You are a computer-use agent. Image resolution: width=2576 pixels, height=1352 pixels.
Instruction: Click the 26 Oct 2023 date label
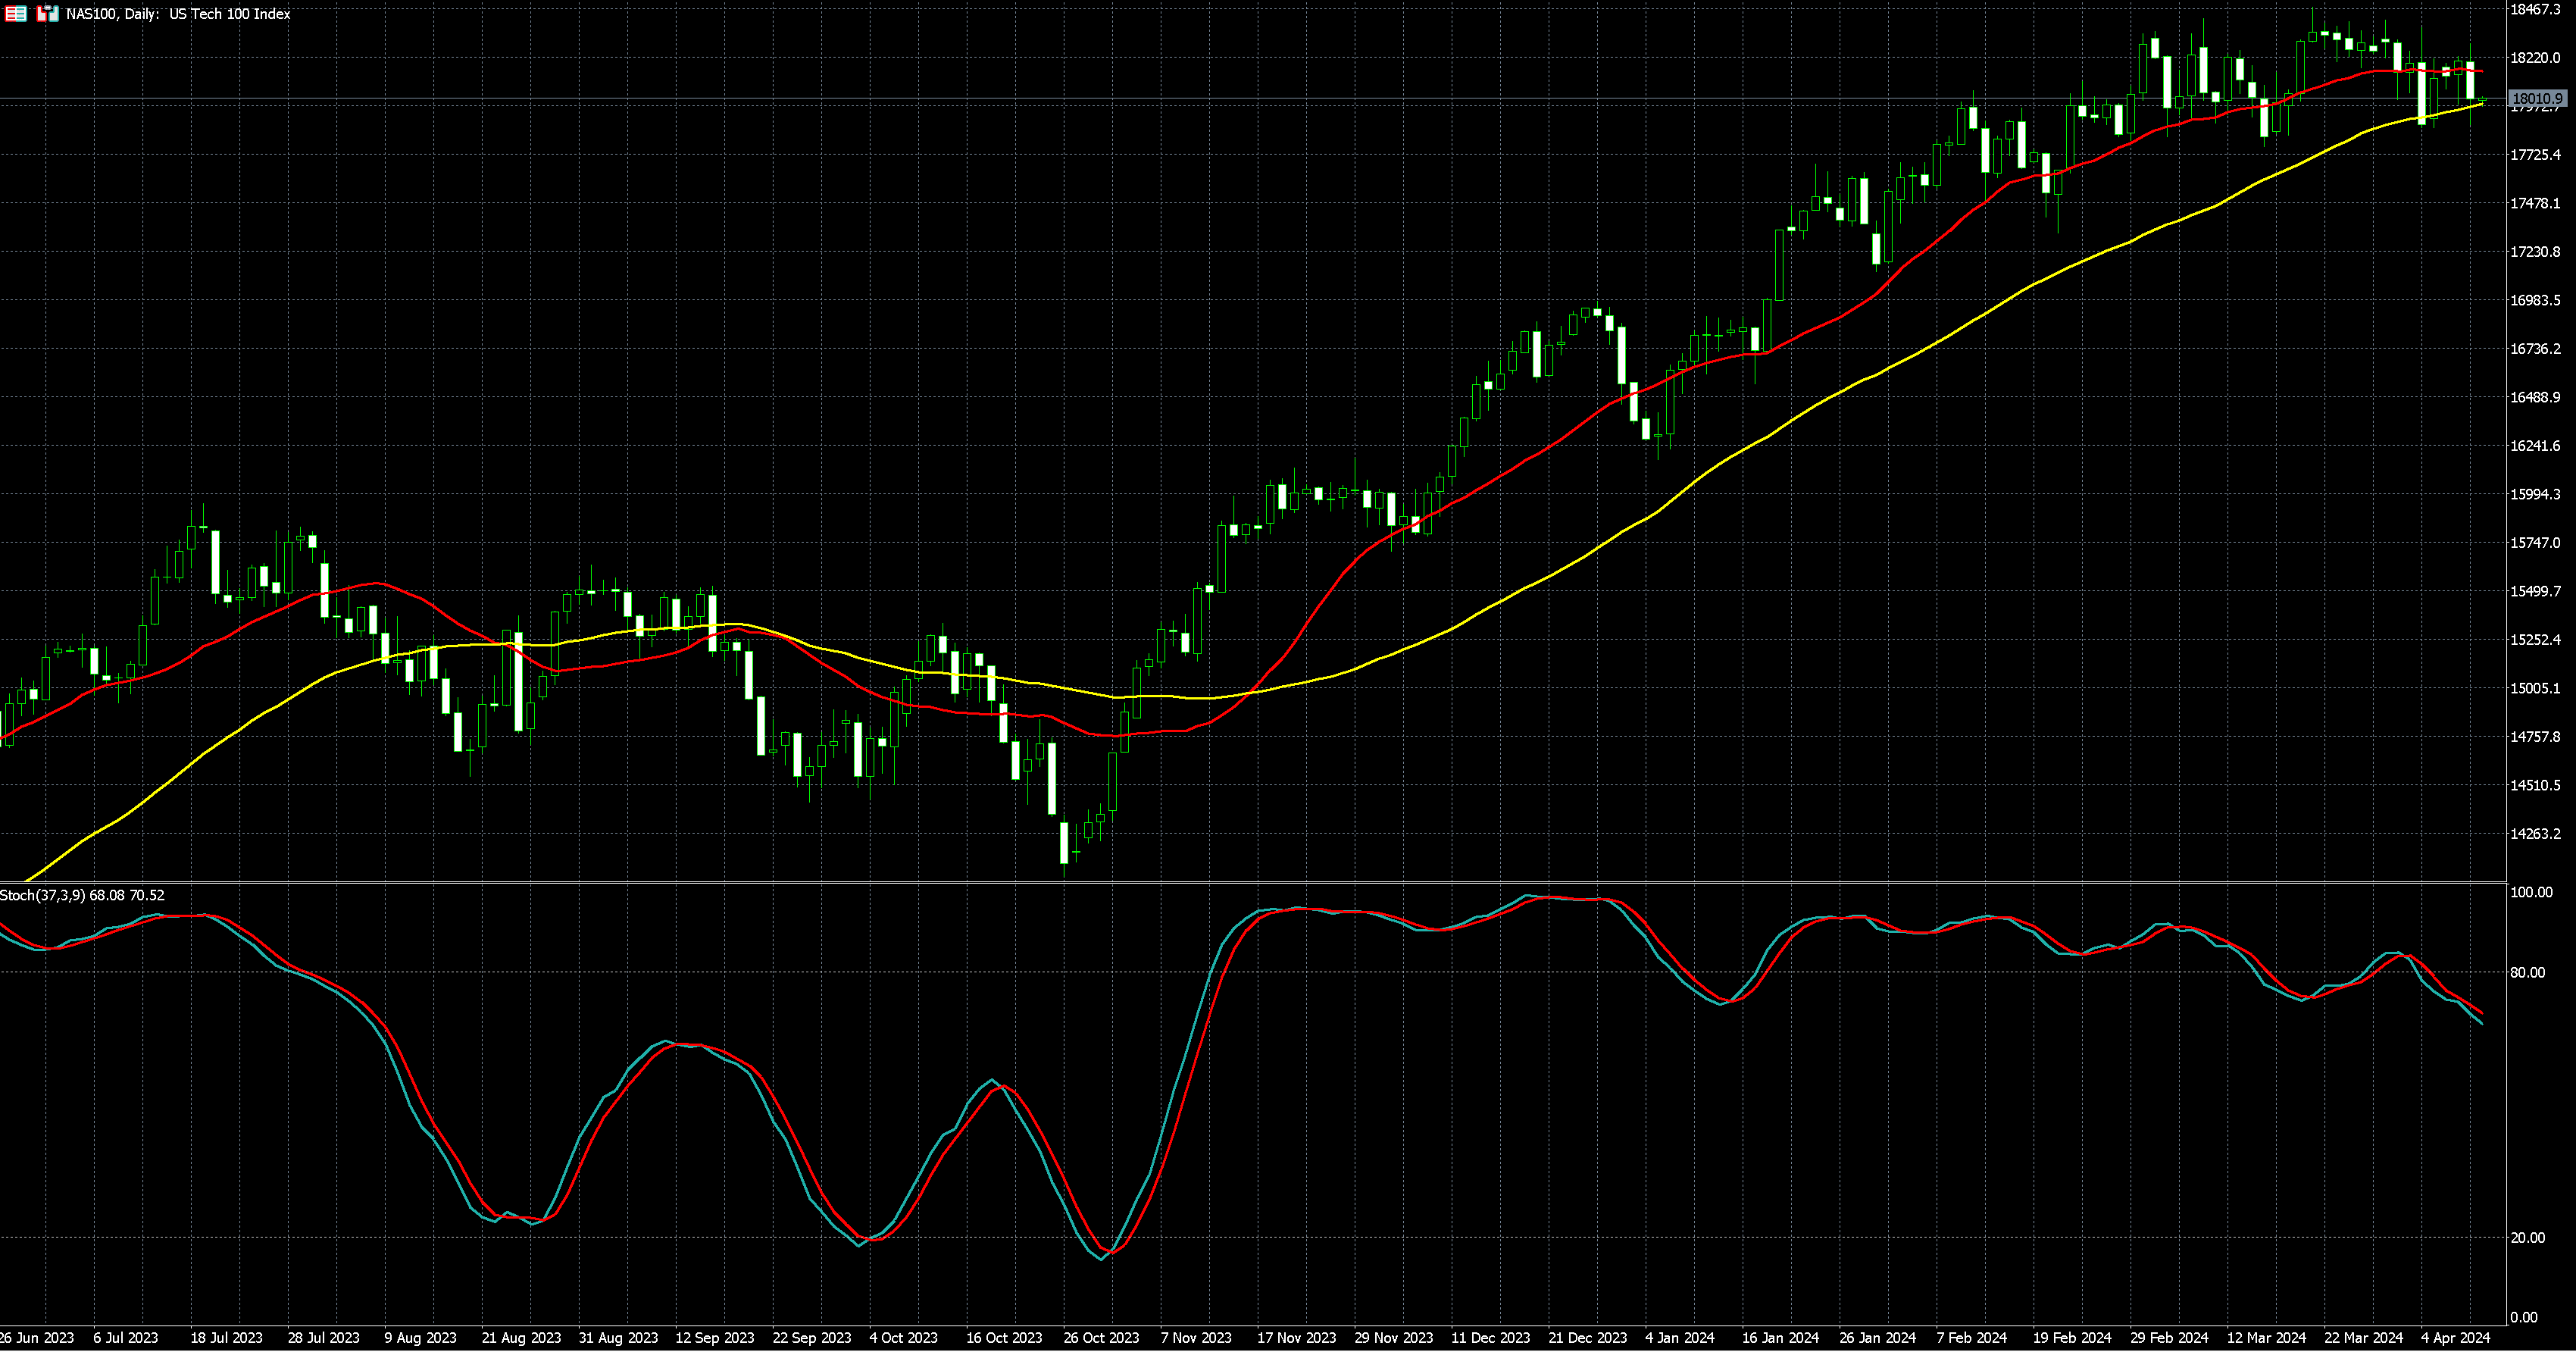click(x=1101, y=1338)
